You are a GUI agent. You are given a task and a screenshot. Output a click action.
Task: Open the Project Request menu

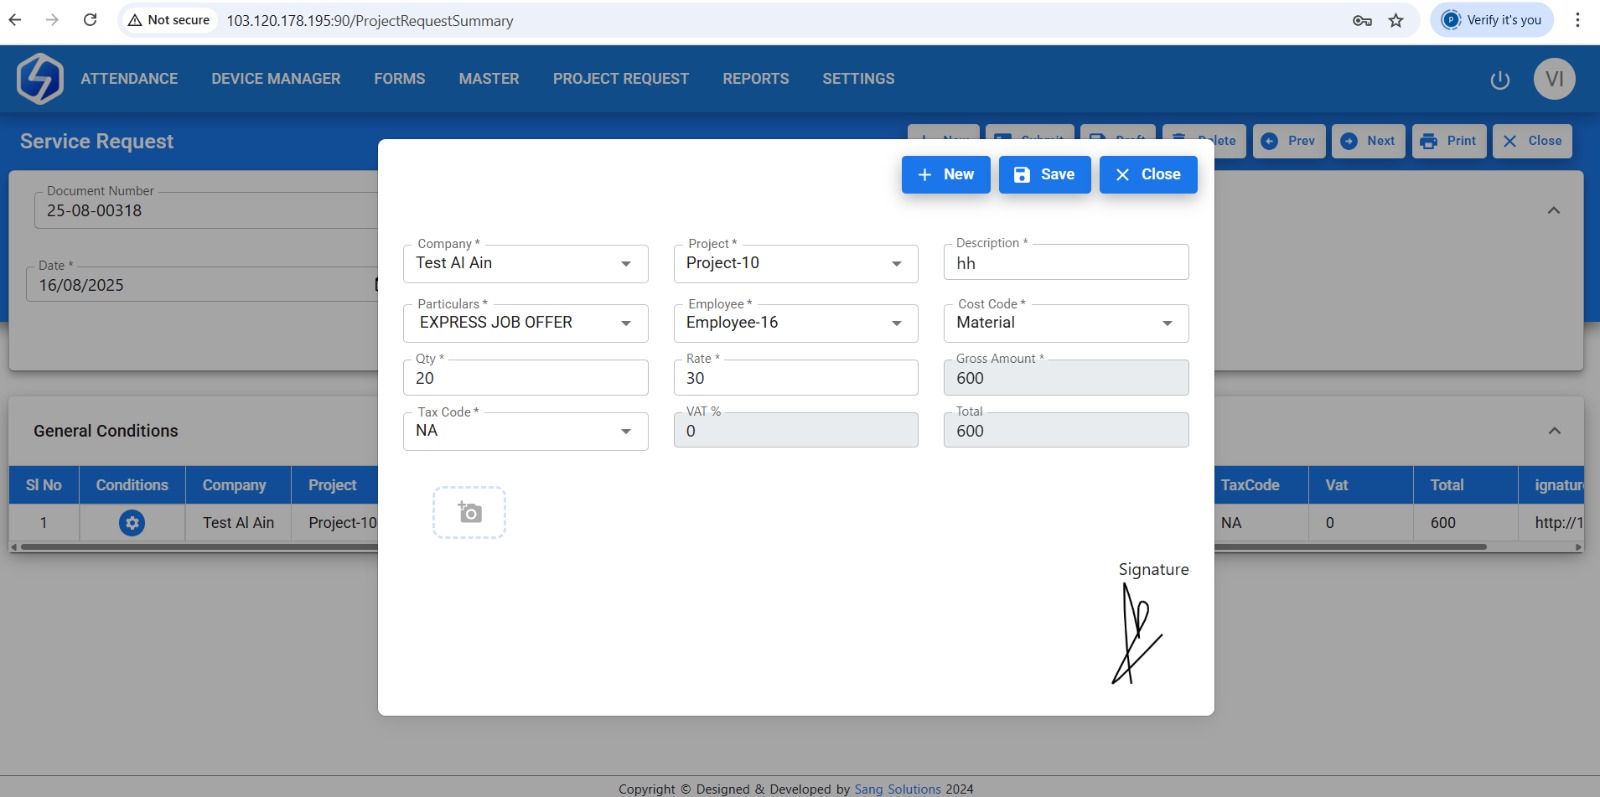620,79
